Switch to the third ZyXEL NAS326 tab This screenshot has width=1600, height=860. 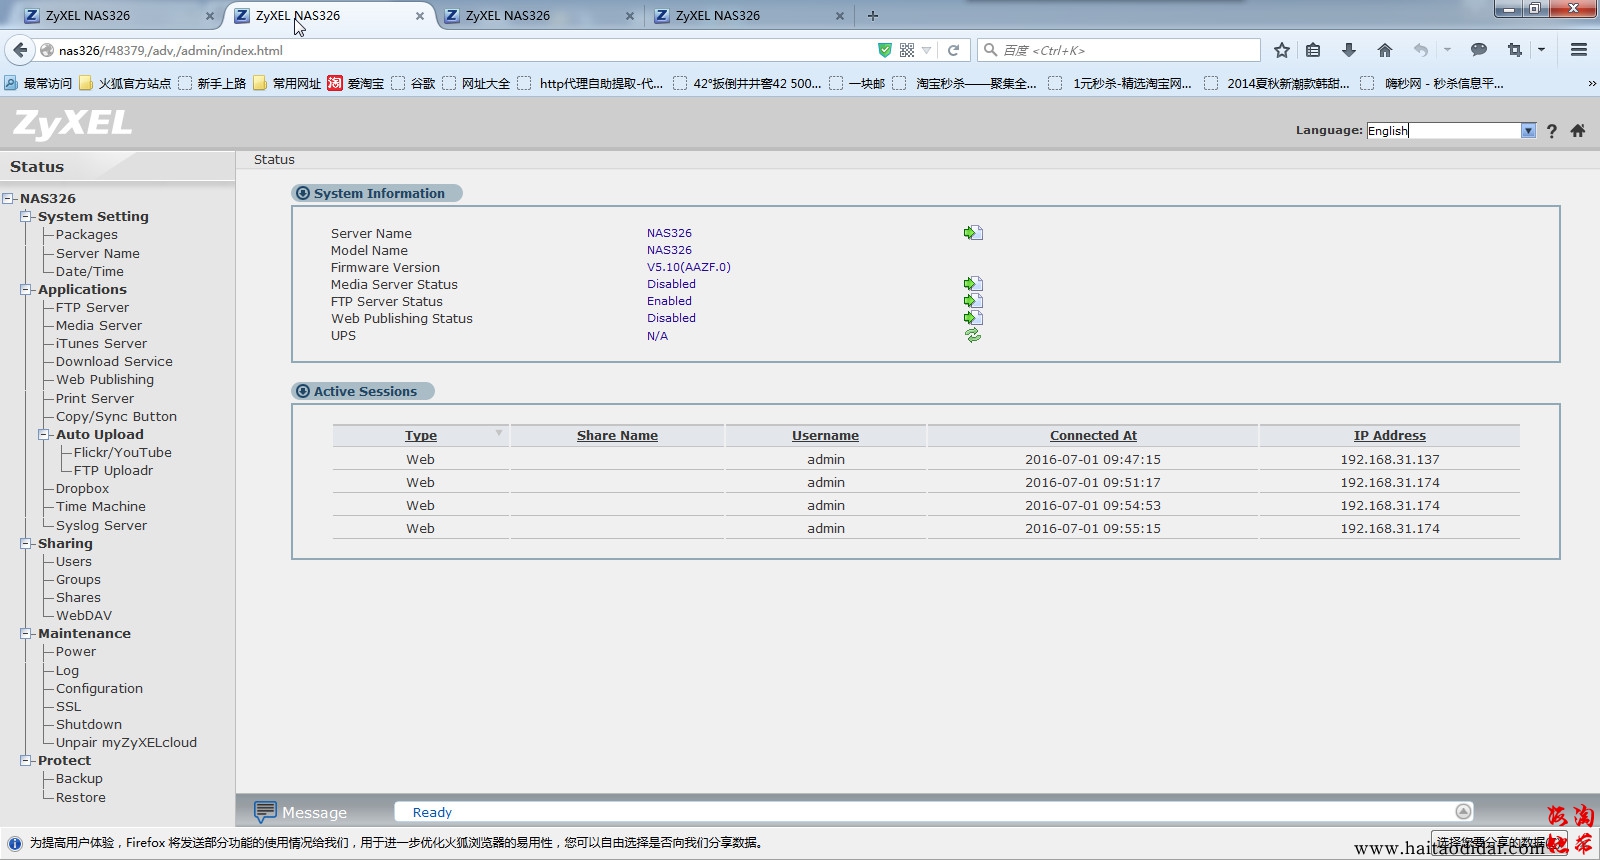point(534,16)
